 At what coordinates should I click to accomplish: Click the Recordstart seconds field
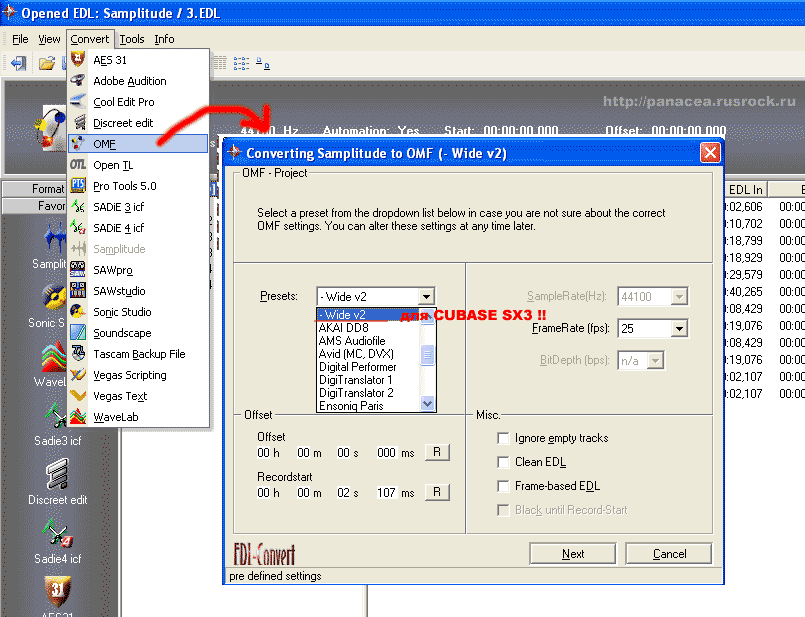343,493
